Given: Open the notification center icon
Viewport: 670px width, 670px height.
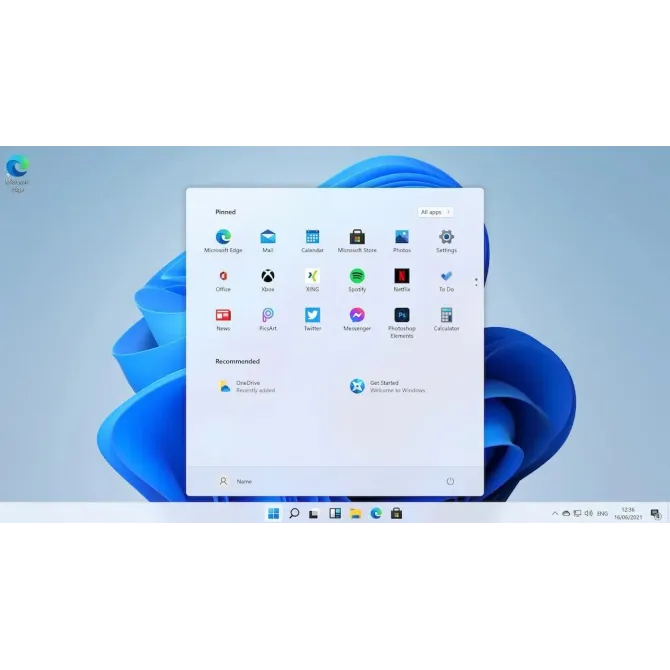Looking at the screenshot, I should 656,514.
